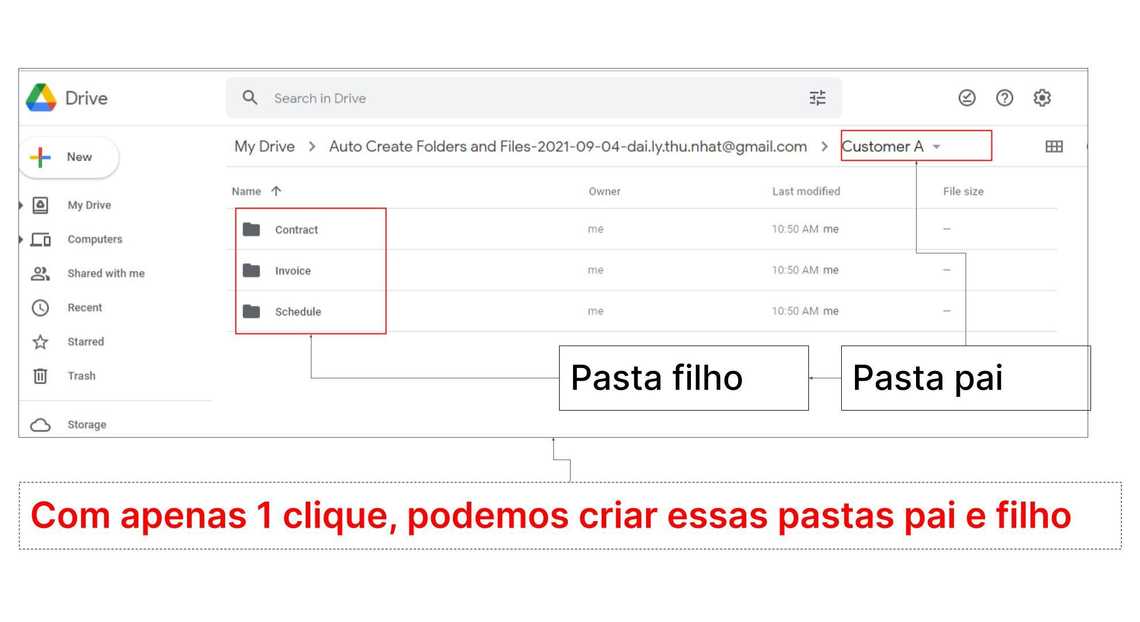Go to My Drive breadcrumb
The width and height of the screenshot is (1140, 622).
(x=265, y=146)
